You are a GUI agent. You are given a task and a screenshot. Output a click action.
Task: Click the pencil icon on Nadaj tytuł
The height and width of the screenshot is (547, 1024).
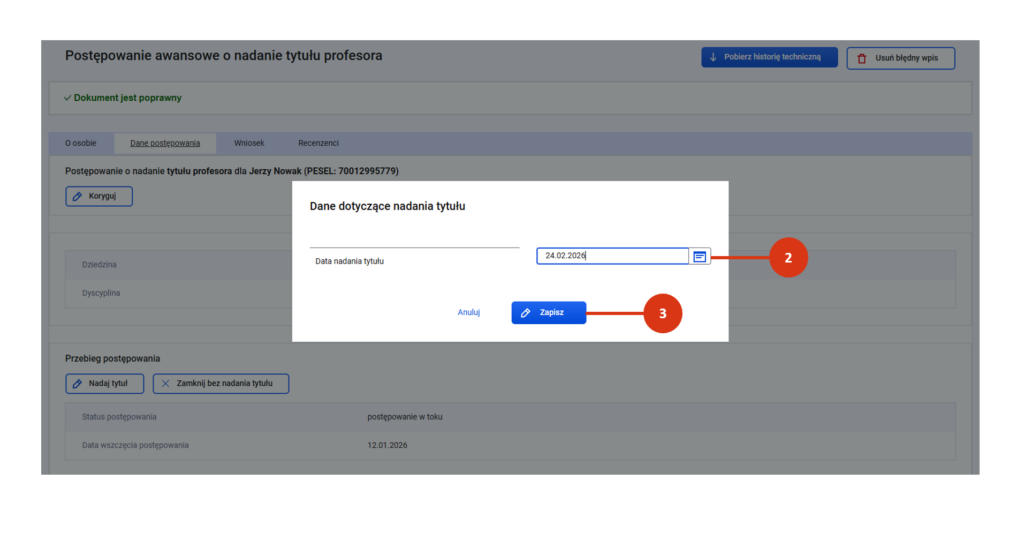(78, 384)
